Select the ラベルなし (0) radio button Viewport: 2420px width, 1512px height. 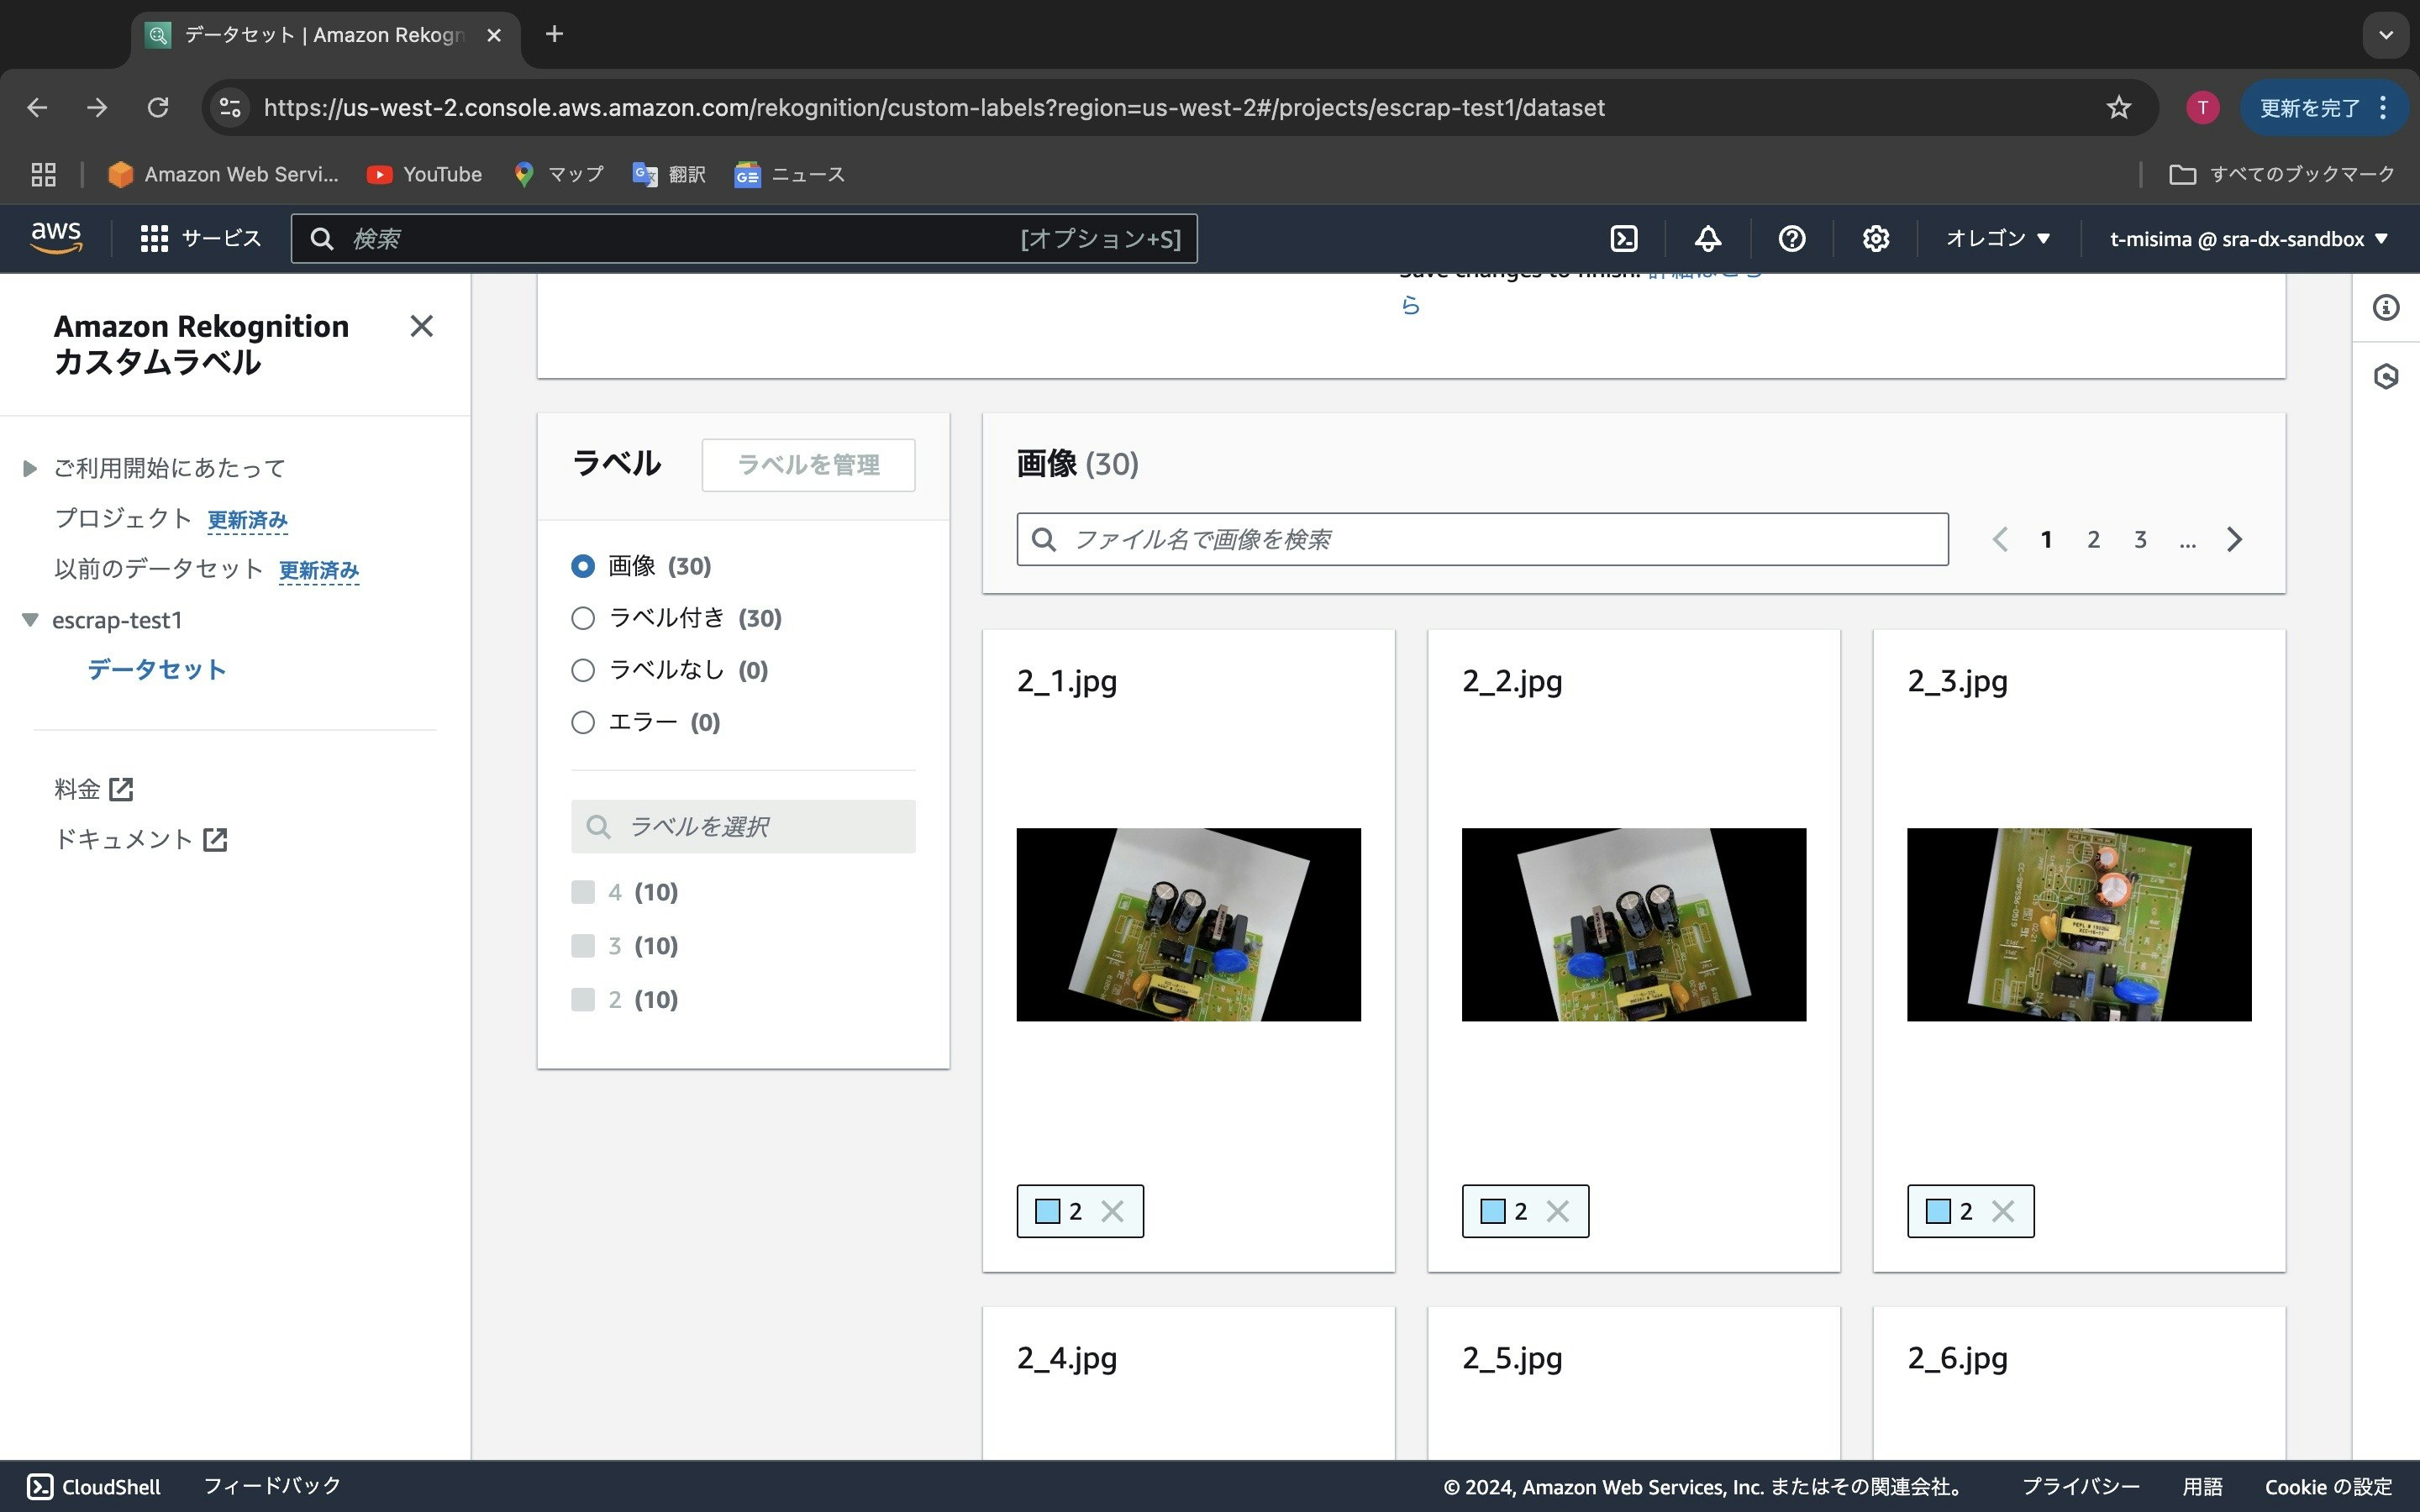(x=583, y=670)
